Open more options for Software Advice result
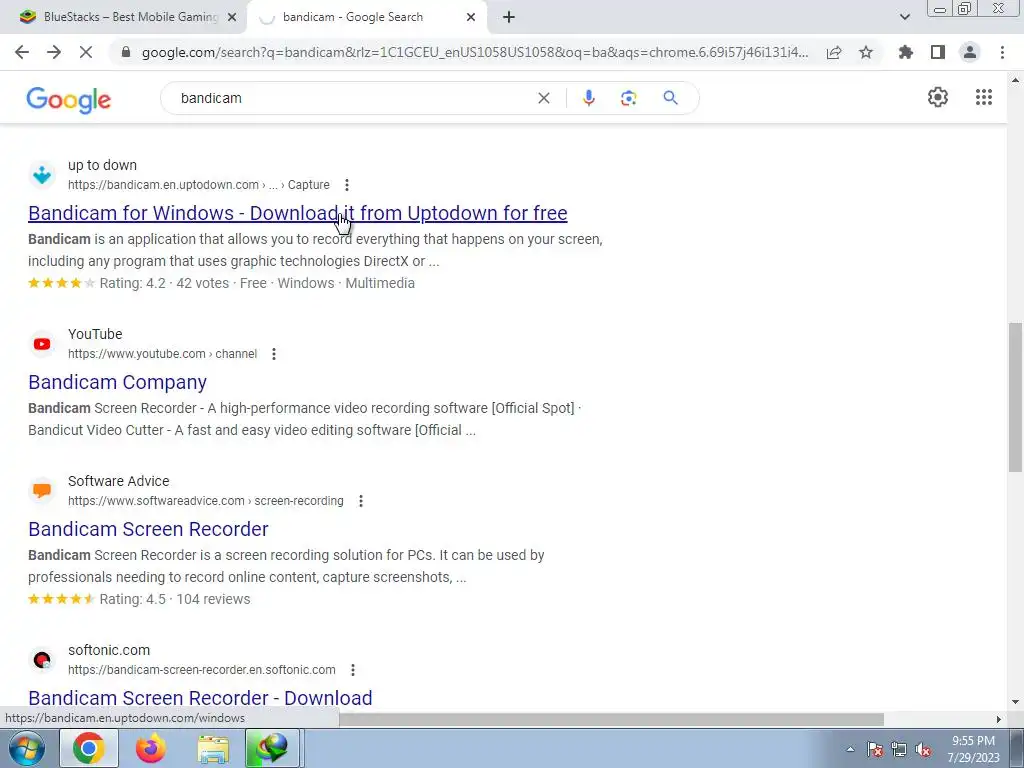 point(360,501)
